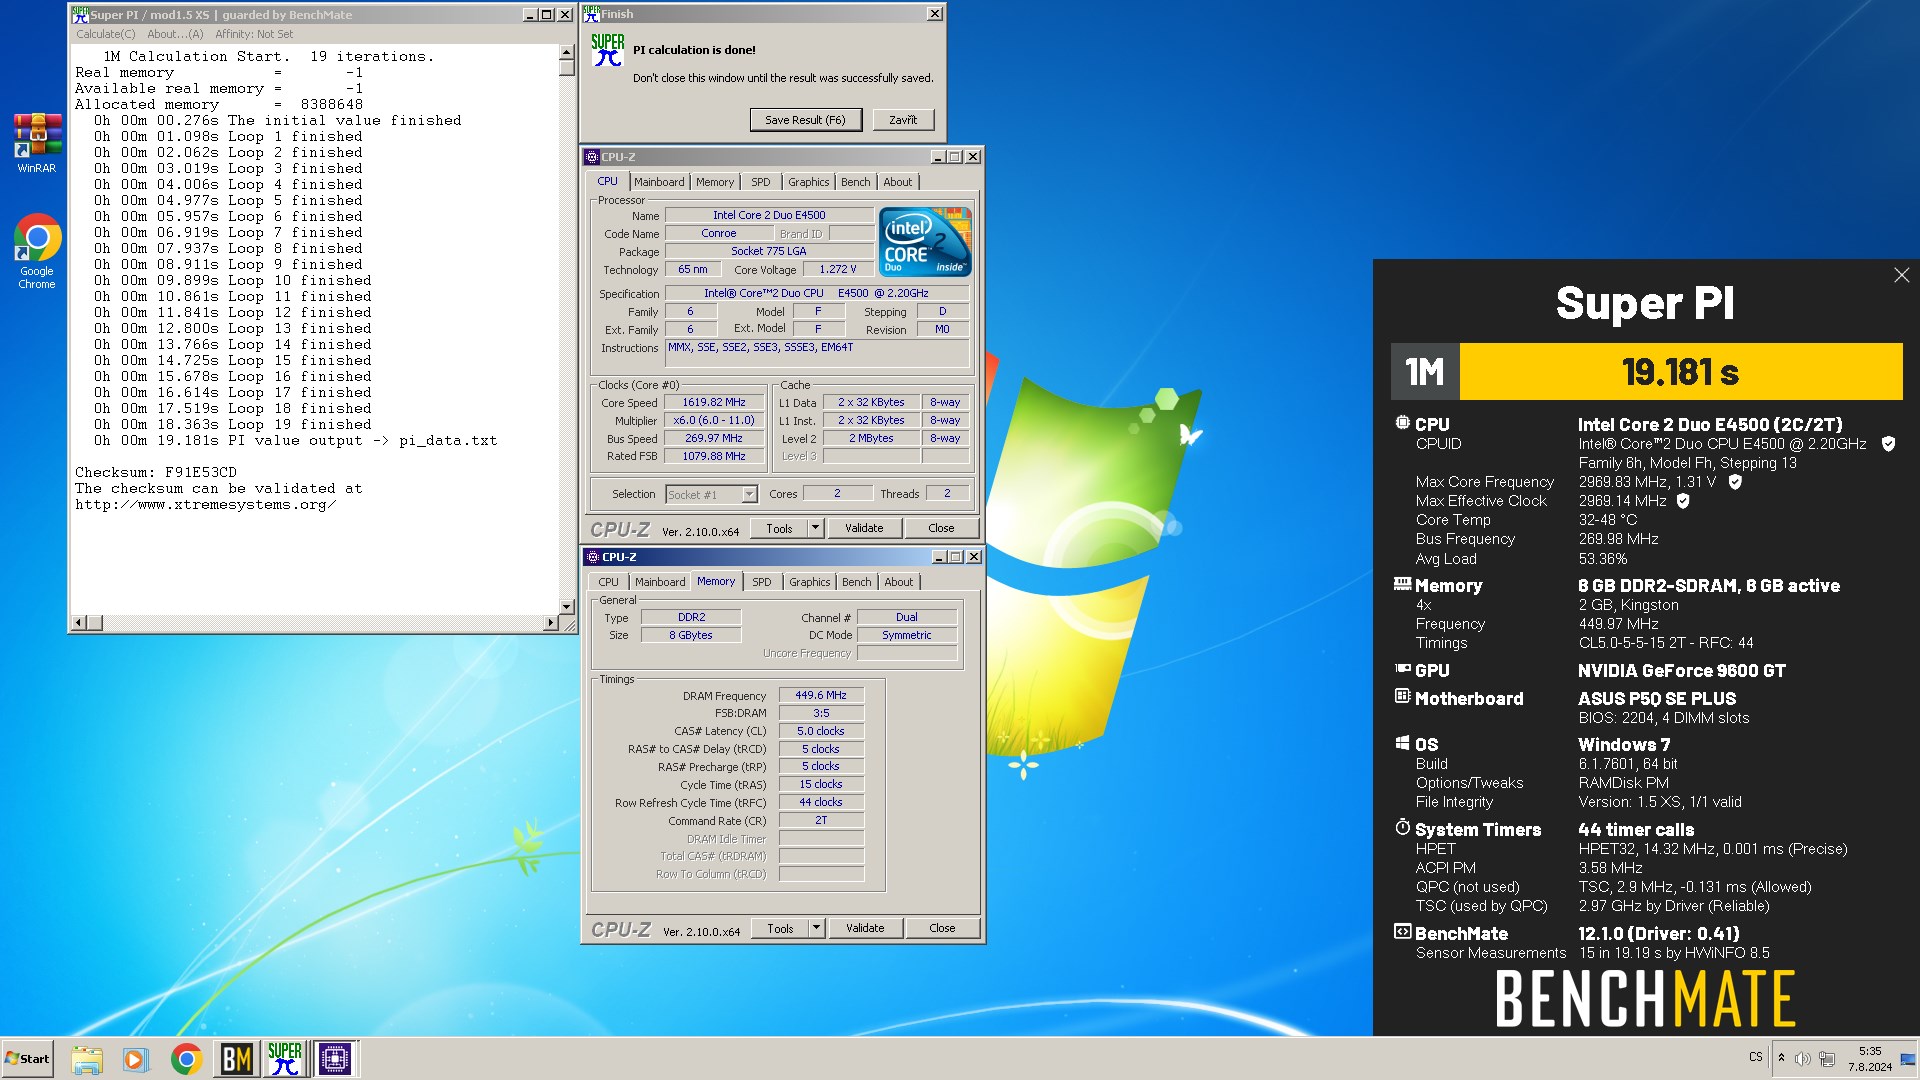Viewport: 1920px width, 1080px height.
Task: Switch to Super PI taskbar icon
Action: (285, 1059)
